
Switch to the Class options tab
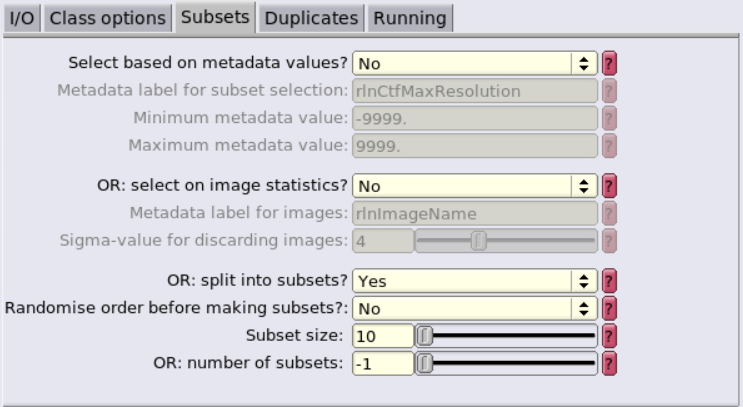pos(108,18)
